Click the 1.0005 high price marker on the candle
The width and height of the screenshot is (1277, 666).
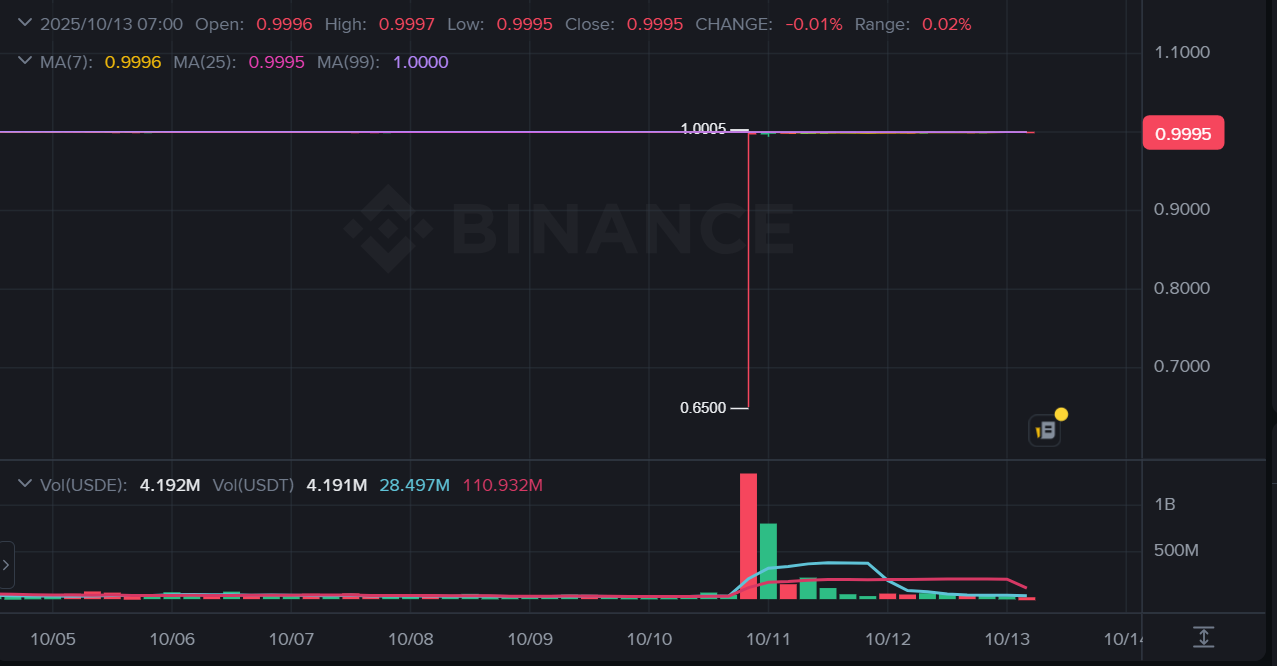pyautogui.click(x=703, y=128)
